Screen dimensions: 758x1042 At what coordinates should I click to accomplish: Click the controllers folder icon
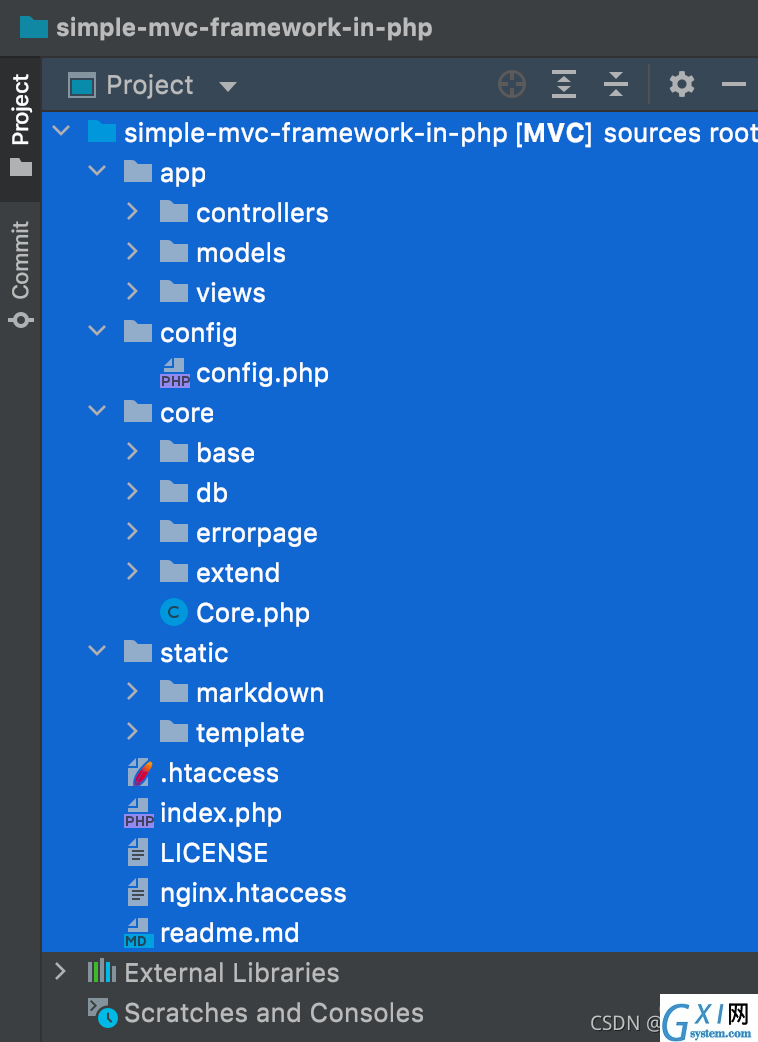click(x=174, y=211)
